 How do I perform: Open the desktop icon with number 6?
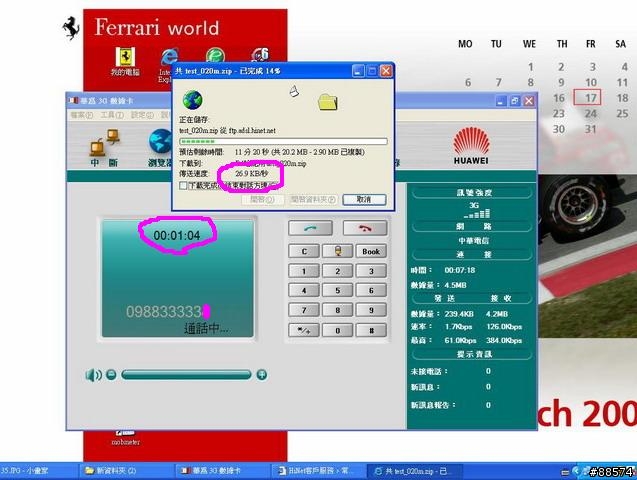260,54
